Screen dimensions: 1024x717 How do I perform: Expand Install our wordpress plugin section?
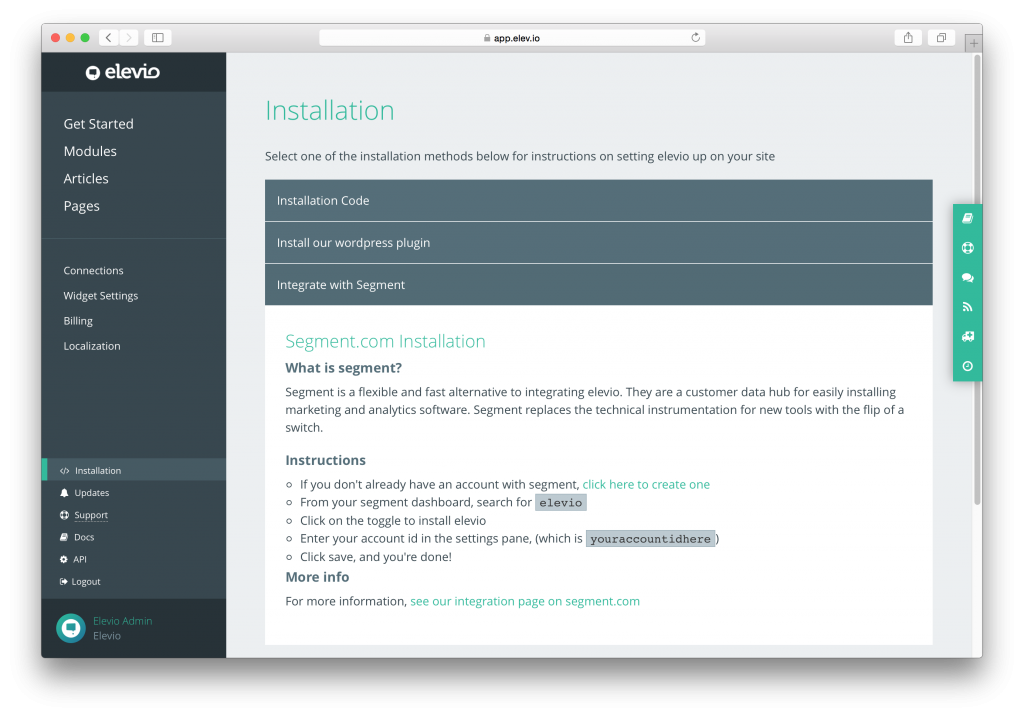point(598,243)
